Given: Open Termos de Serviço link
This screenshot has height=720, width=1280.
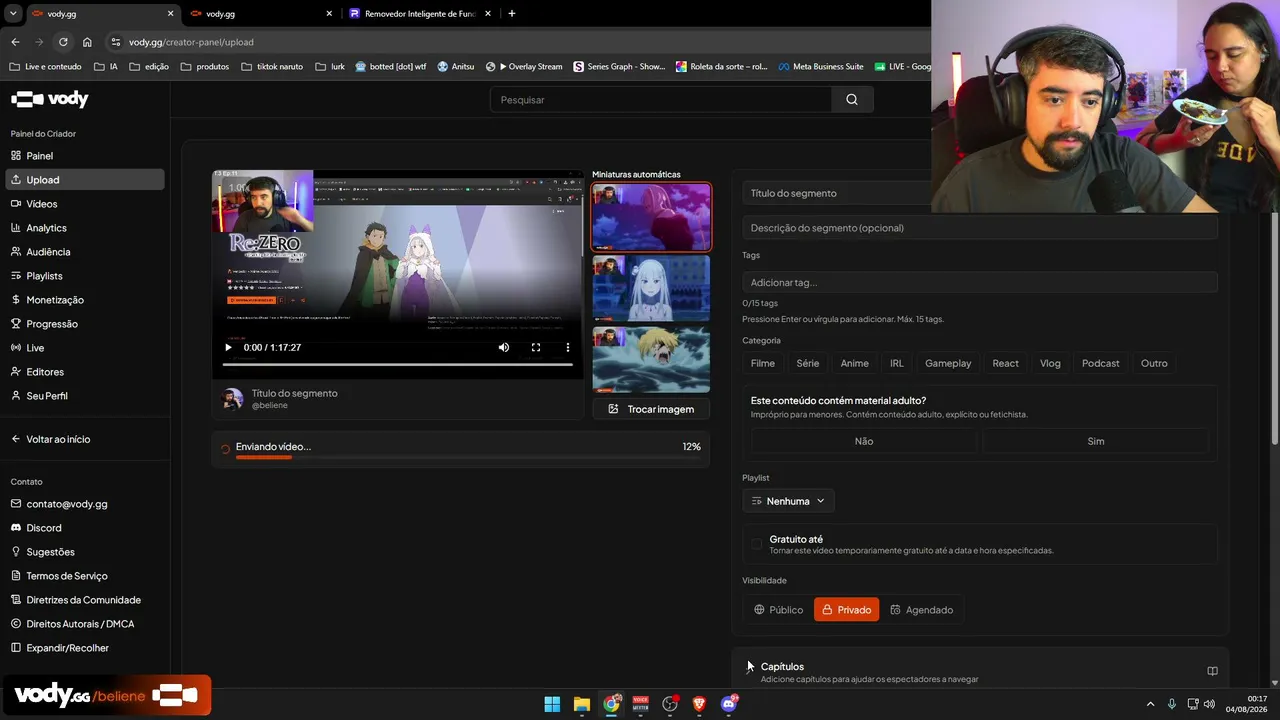Looking at the screenshot, I should (59, 576).
